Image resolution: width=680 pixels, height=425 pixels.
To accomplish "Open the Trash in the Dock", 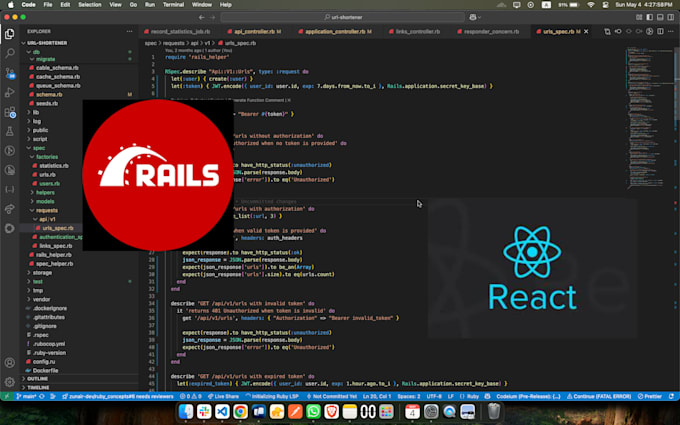I will [x=494, y=411].
